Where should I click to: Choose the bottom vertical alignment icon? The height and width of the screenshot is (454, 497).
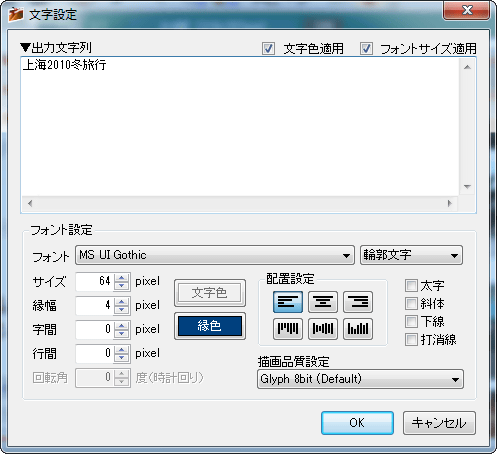click(x=358, y=329)
